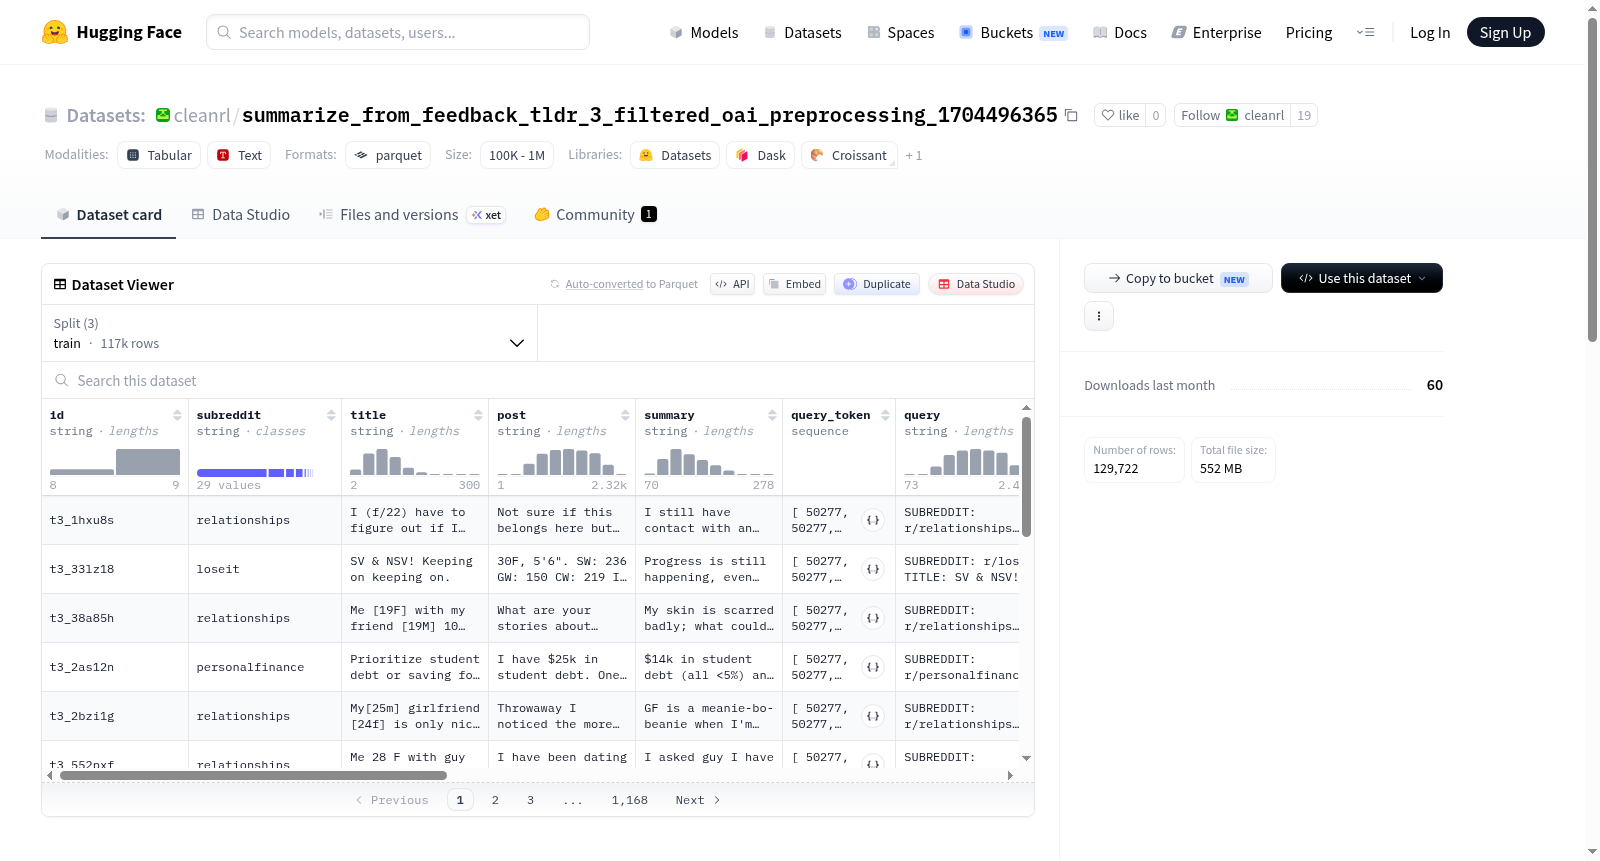Click the Duplicate button

pos(877,284)
